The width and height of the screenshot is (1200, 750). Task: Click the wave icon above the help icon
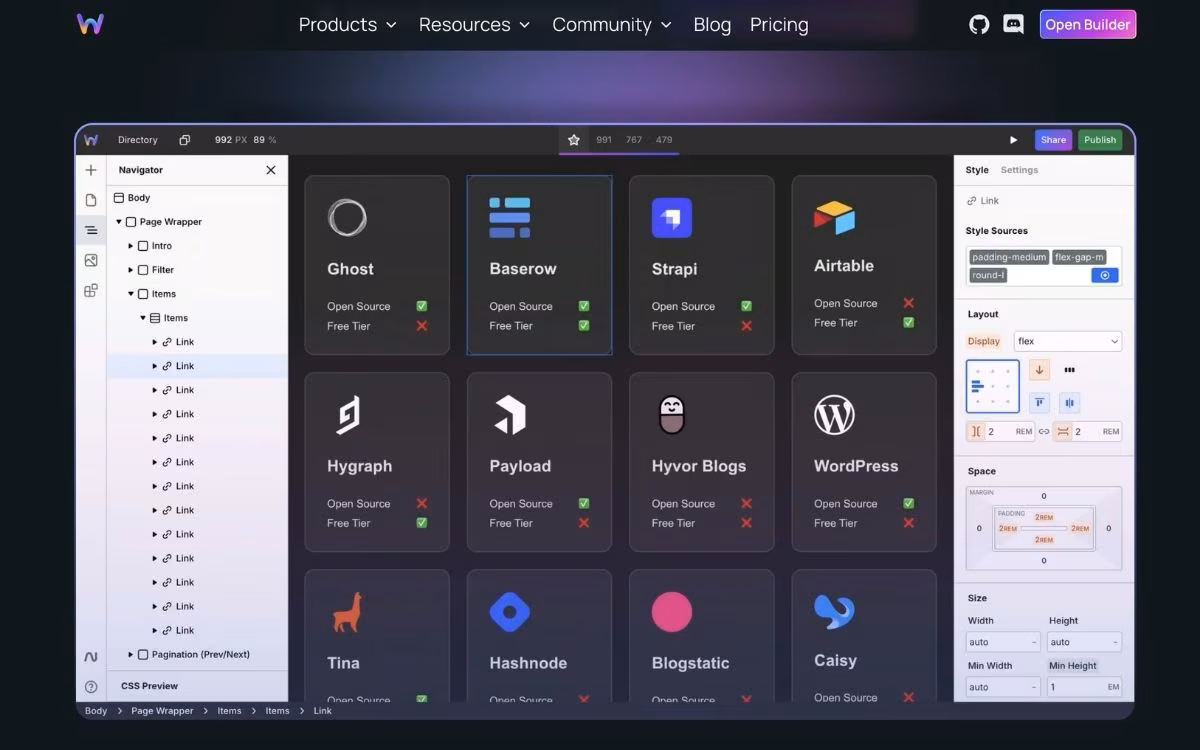tap(91, 657)
